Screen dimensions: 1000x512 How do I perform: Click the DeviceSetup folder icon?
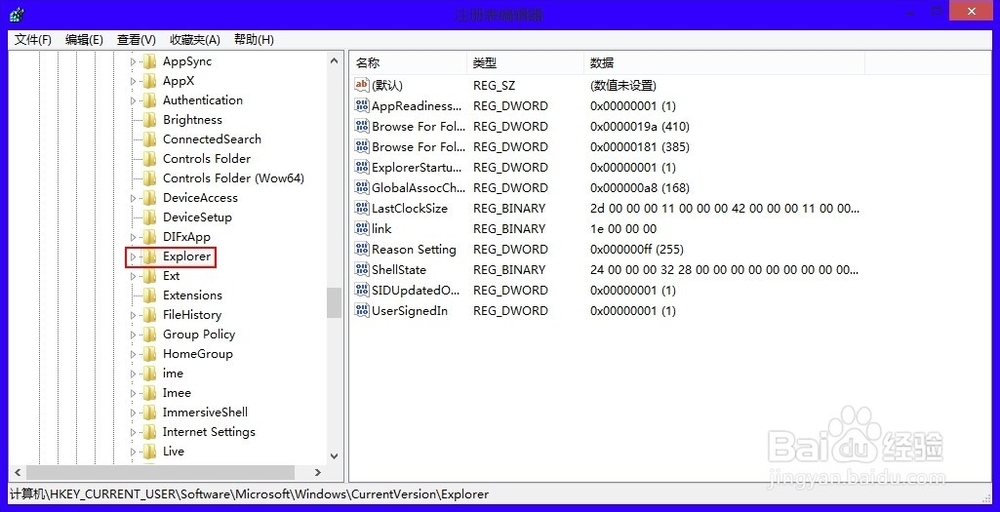click(149, 217)
